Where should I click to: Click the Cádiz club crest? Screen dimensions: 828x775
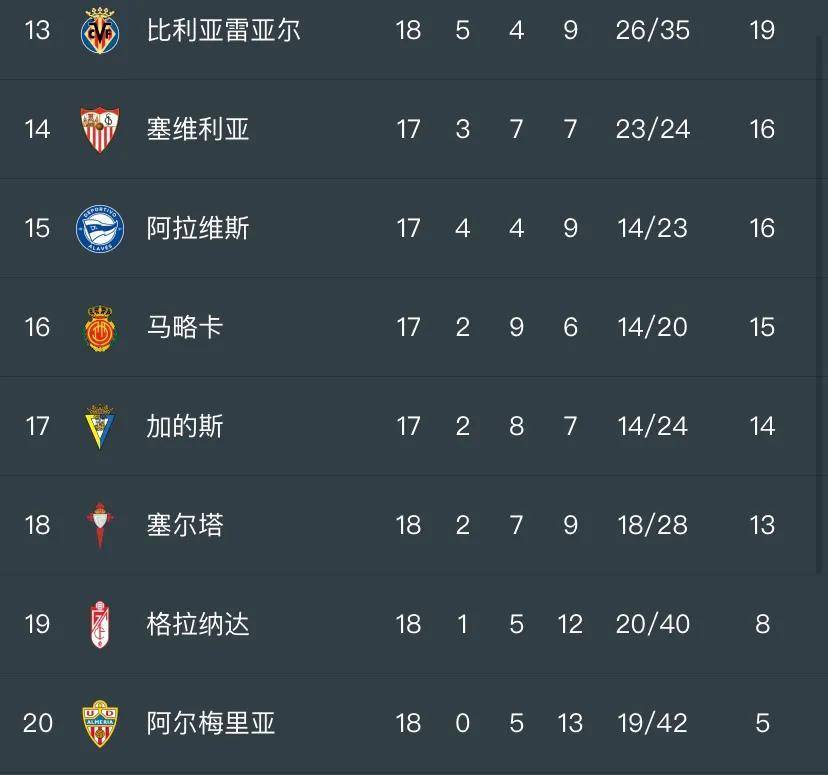(99, 426)
